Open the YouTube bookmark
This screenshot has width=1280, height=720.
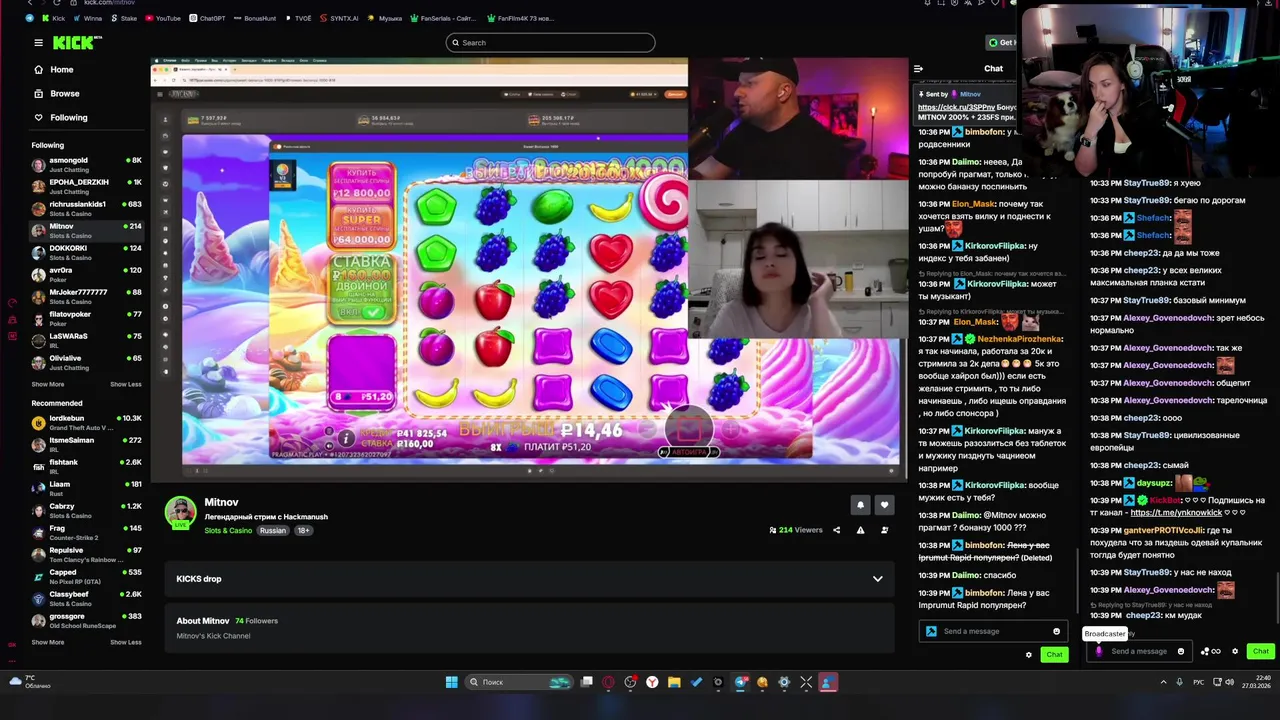pyautogui.click(x=163, y=18)
